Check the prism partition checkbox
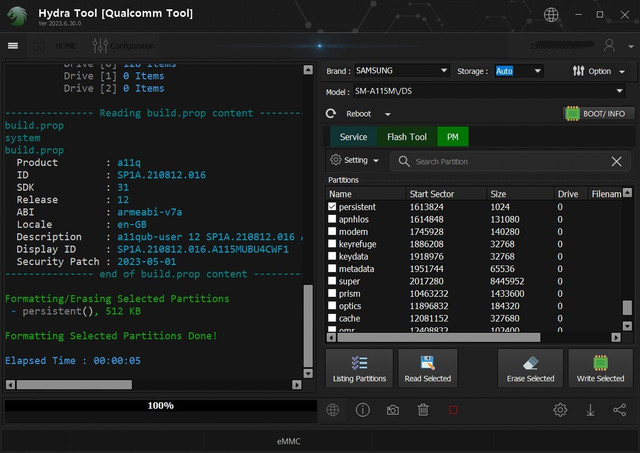Viewport: 640px width, 453px height. [332, 293]
